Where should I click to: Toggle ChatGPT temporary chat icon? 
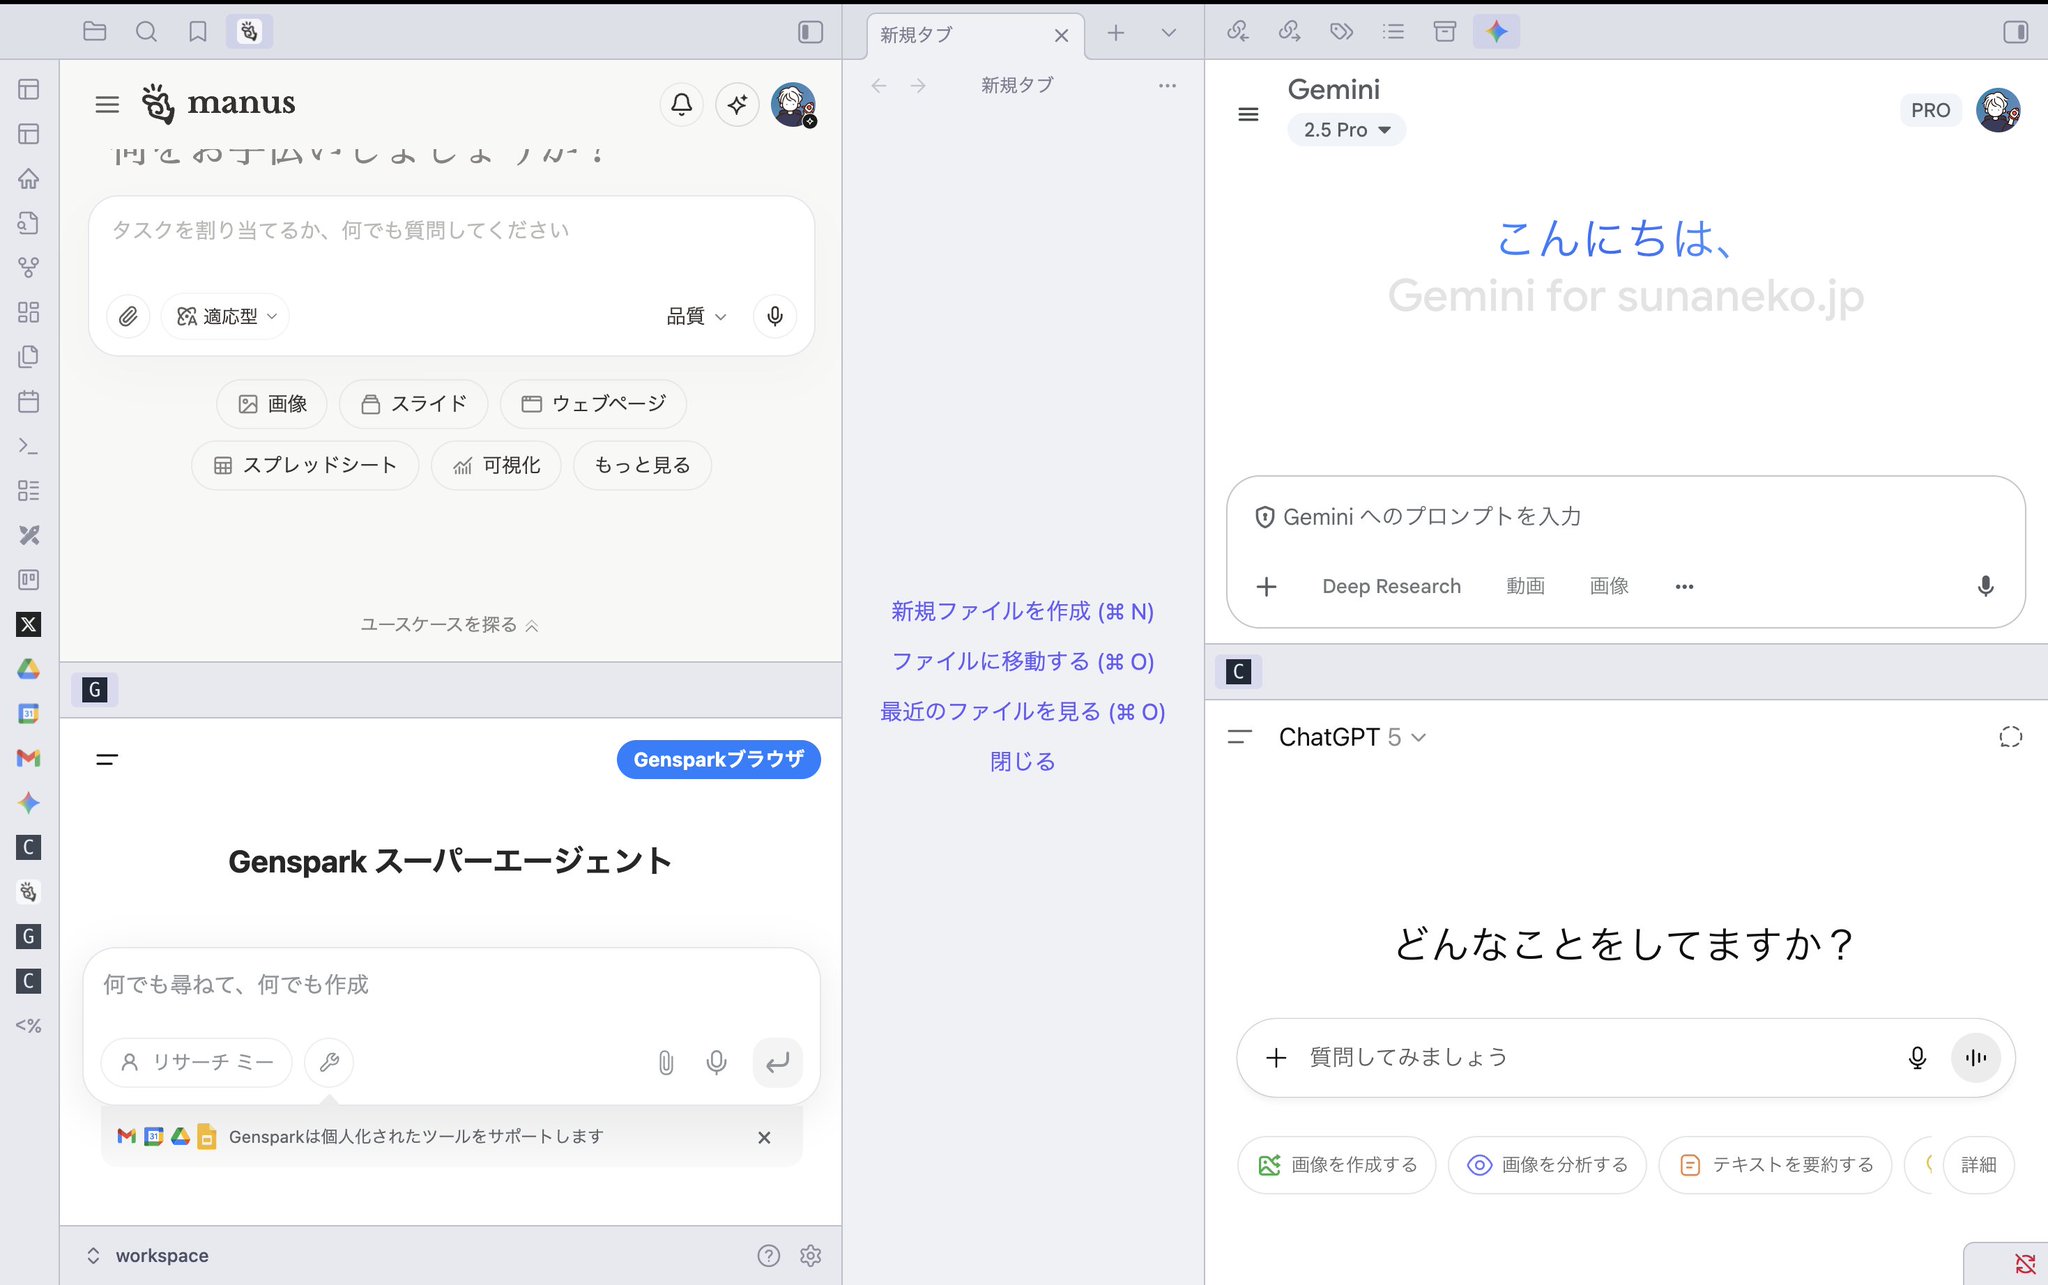coord(2010,738)
